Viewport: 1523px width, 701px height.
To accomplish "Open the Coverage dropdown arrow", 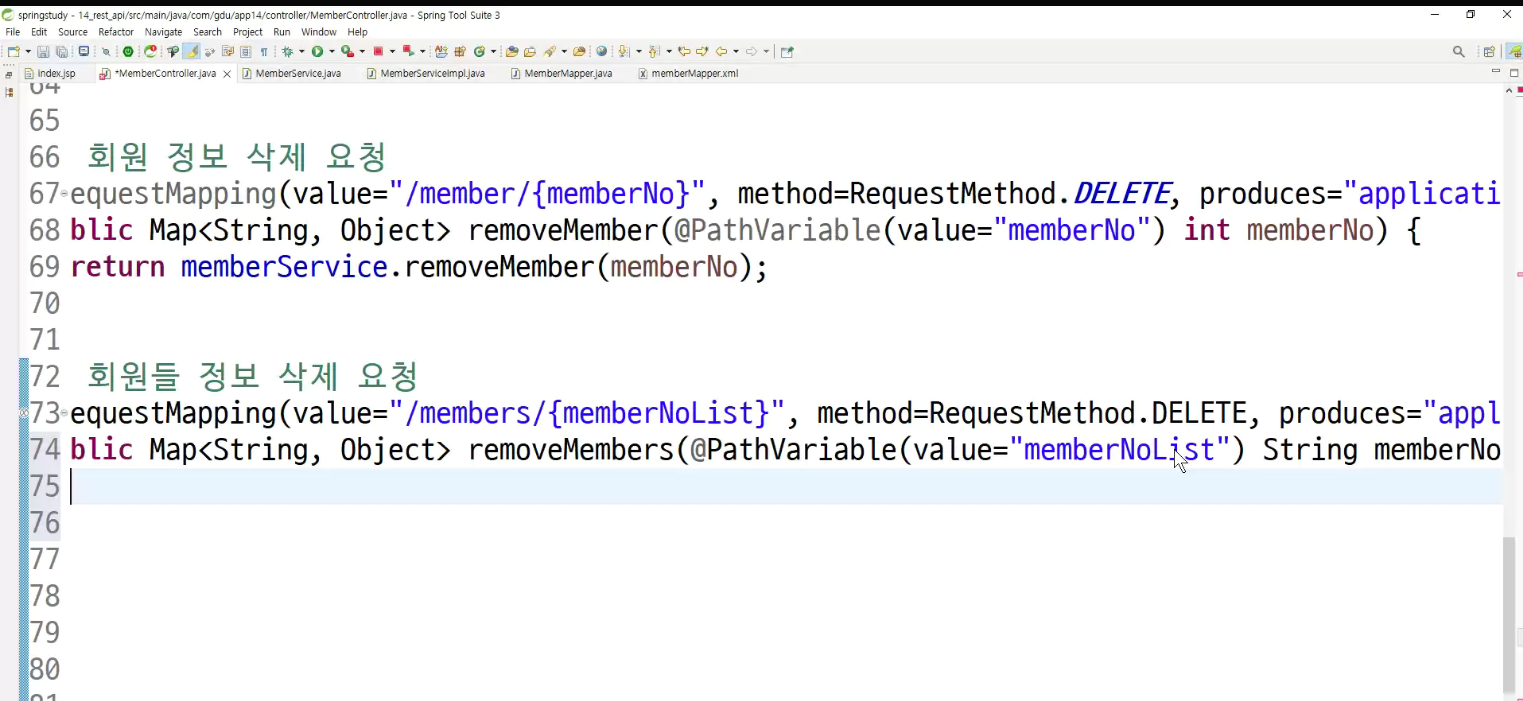I will 362,51.
